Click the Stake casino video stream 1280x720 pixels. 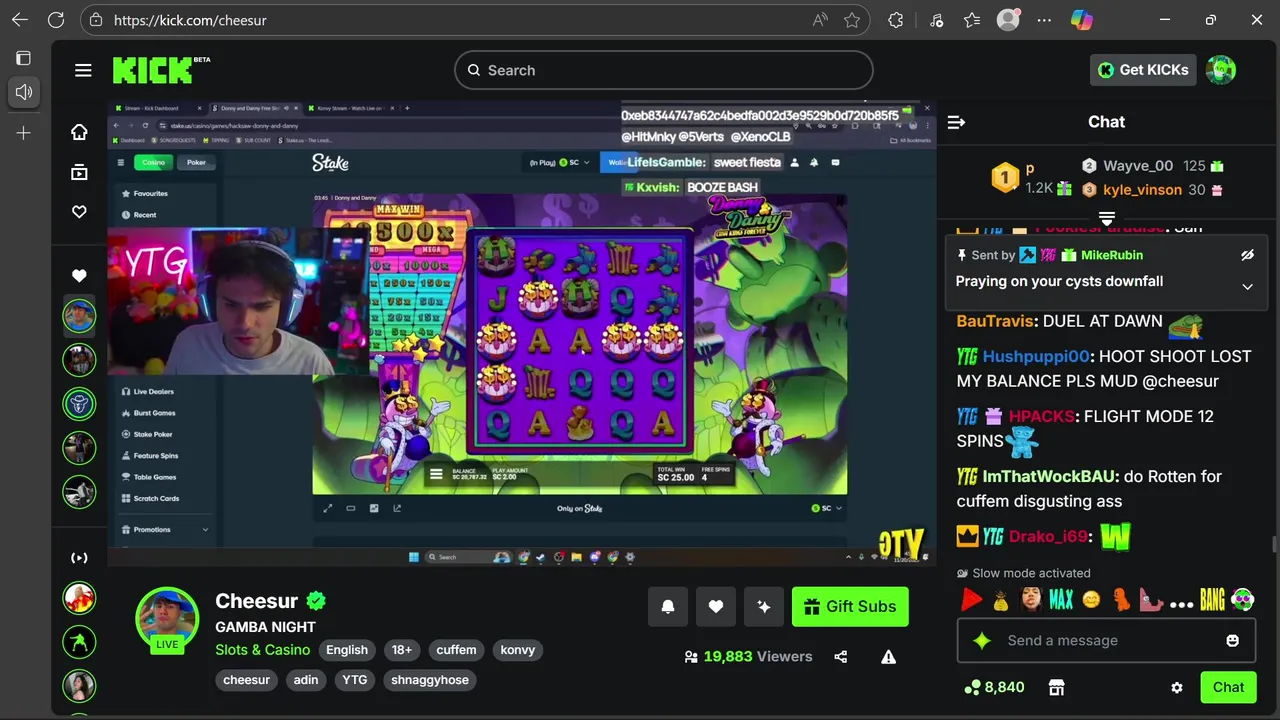522,333
